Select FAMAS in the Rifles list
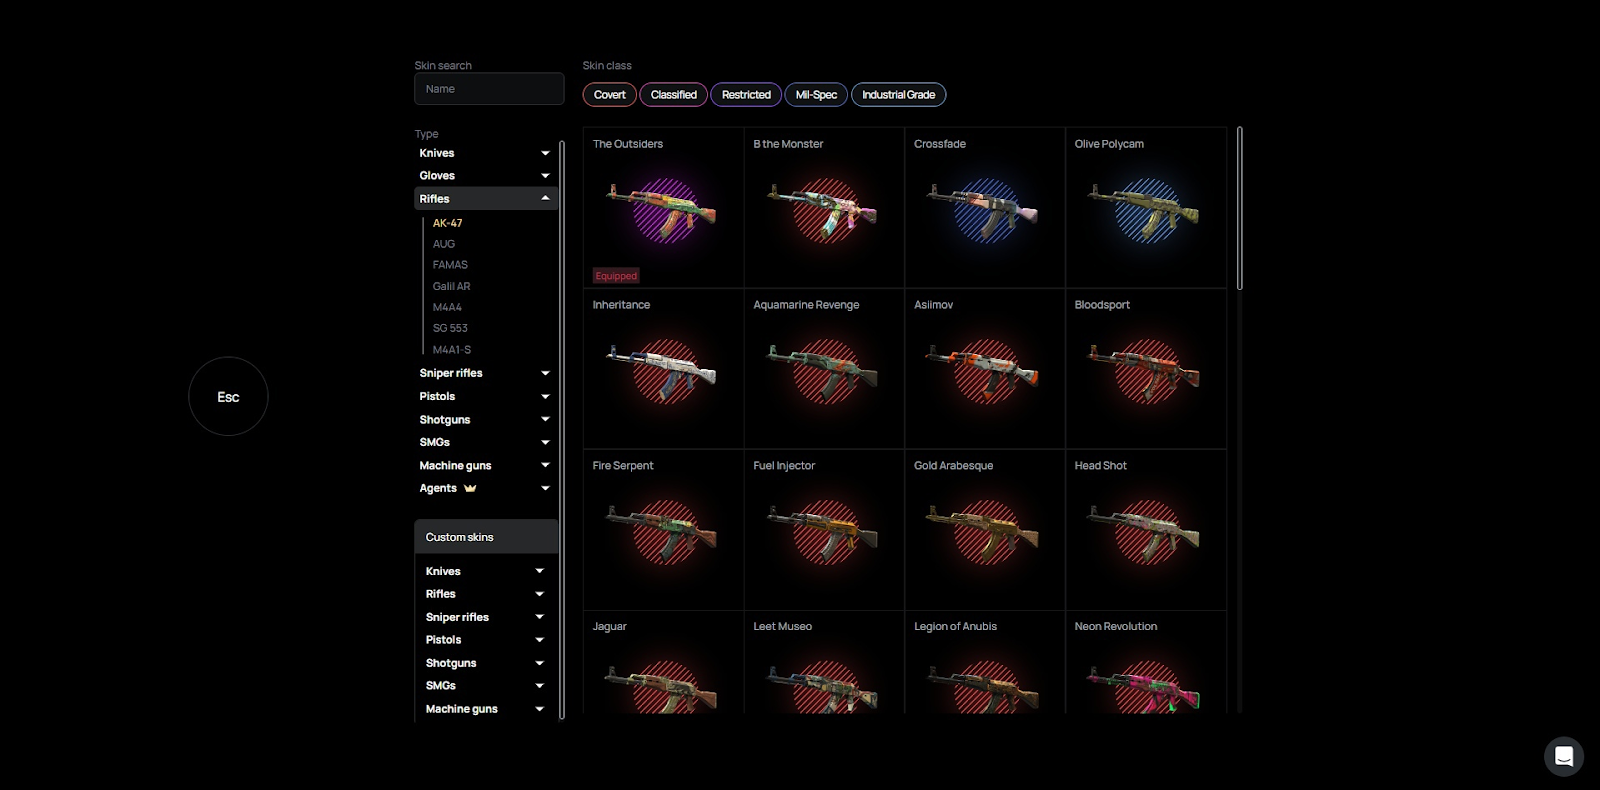This screenshot has height=790, width=1600. [450, 265]
